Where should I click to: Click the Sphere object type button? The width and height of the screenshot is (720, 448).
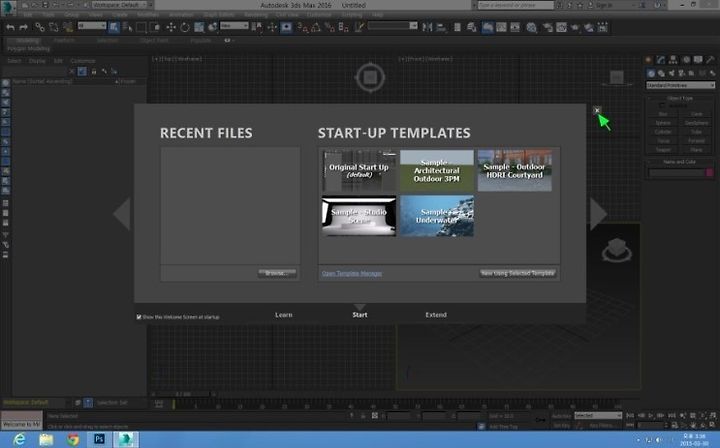click(x=663, y=123)
